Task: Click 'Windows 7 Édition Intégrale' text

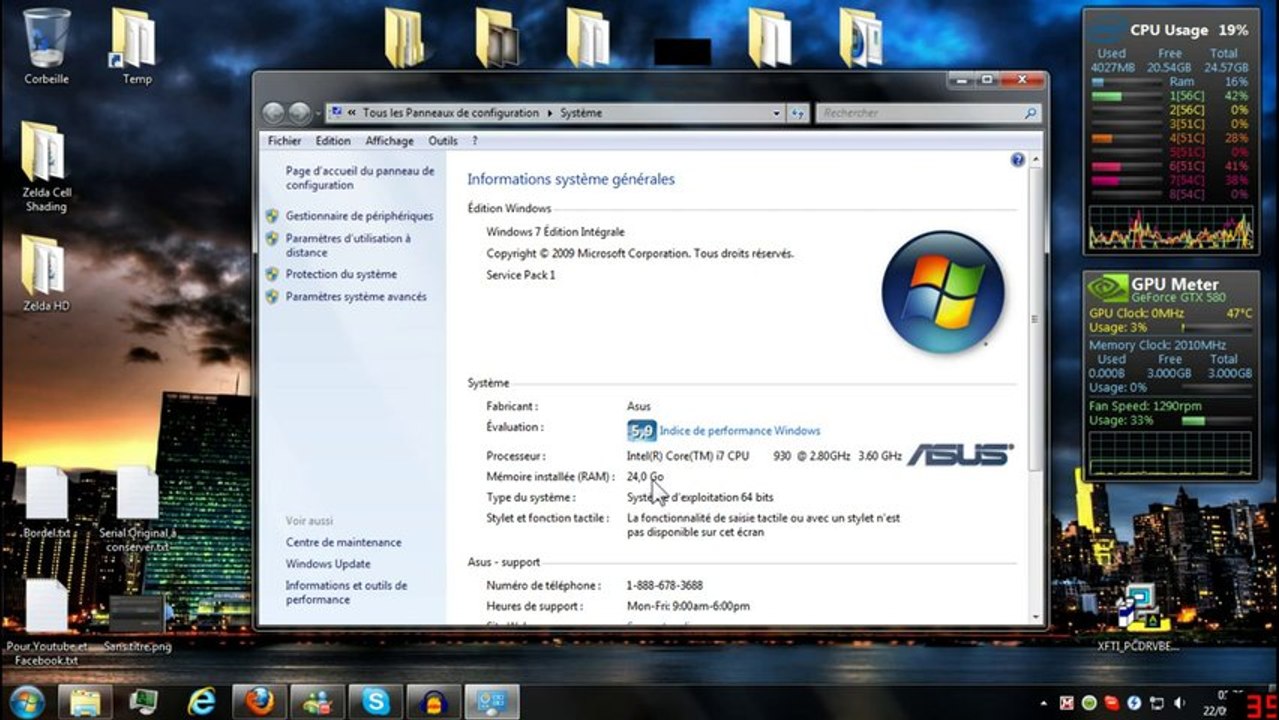Action: [555, 232]
